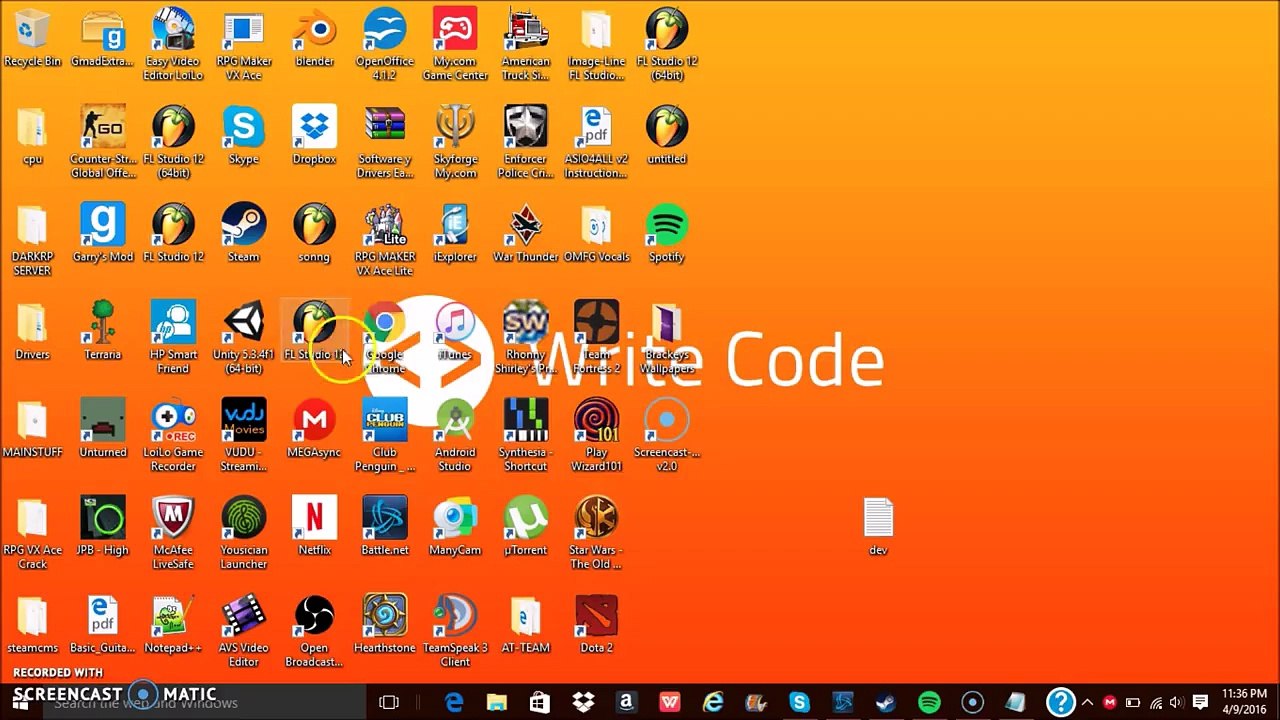
Task: Launch Hearthstone from the desktop
Action: (x=385, y=624)
